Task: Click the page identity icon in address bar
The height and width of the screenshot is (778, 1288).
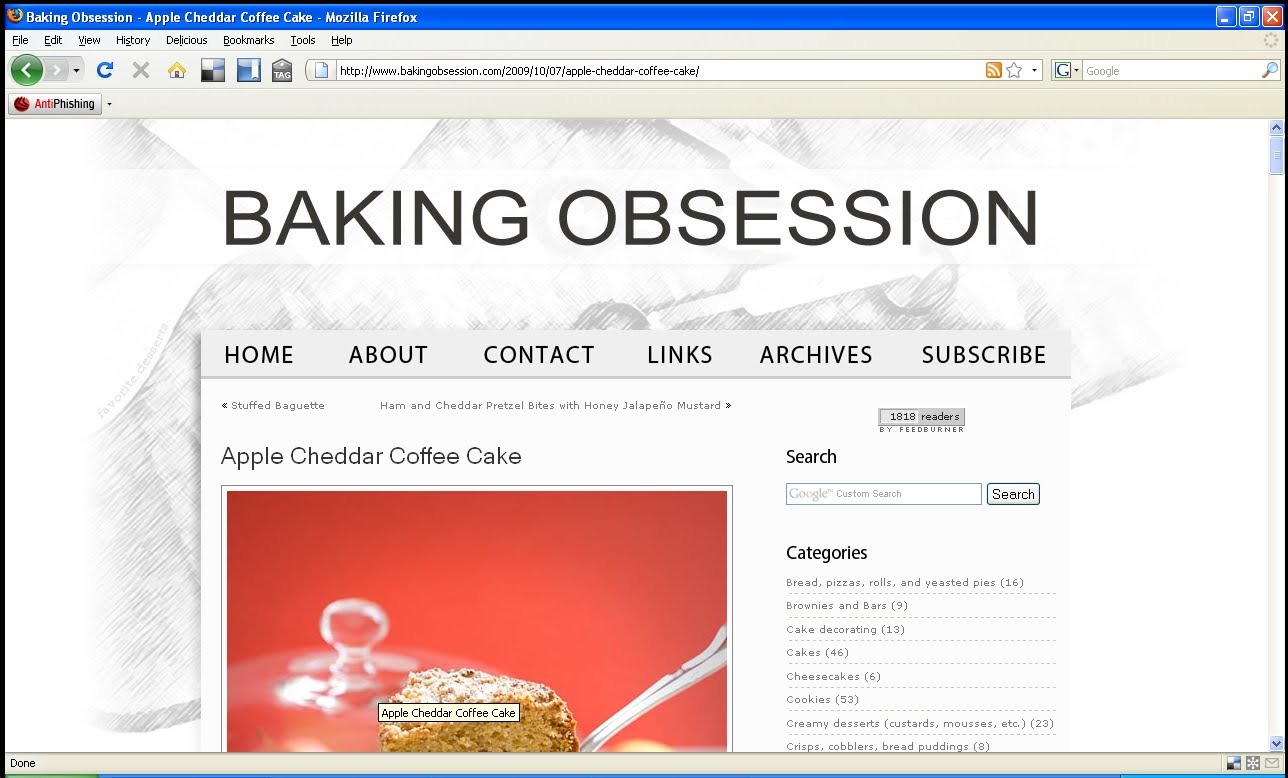Action: [x=321, y=70]
